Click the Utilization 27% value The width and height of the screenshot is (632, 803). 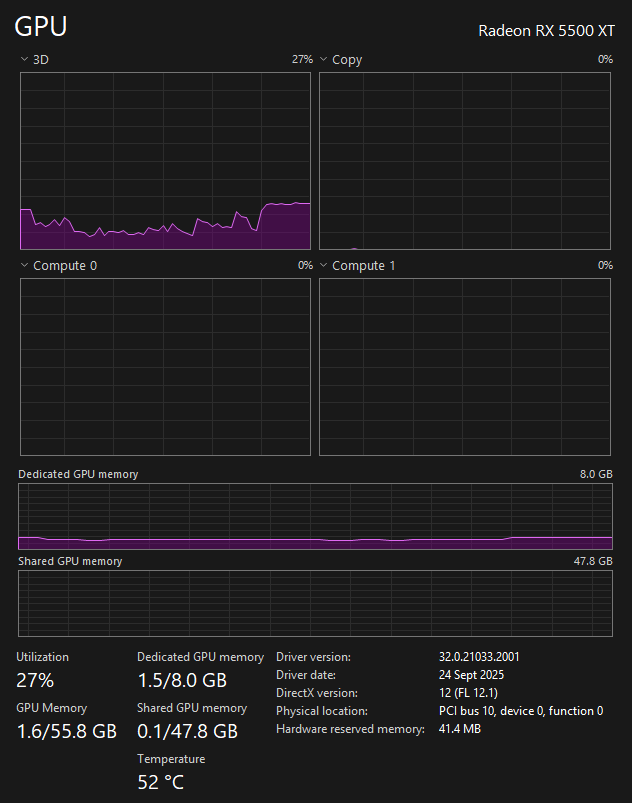click(x=35, y=680)
